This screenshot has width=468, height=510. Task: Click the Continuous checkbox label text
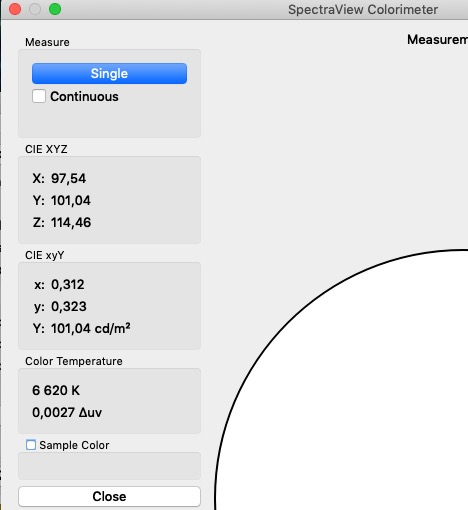(84, 97)
